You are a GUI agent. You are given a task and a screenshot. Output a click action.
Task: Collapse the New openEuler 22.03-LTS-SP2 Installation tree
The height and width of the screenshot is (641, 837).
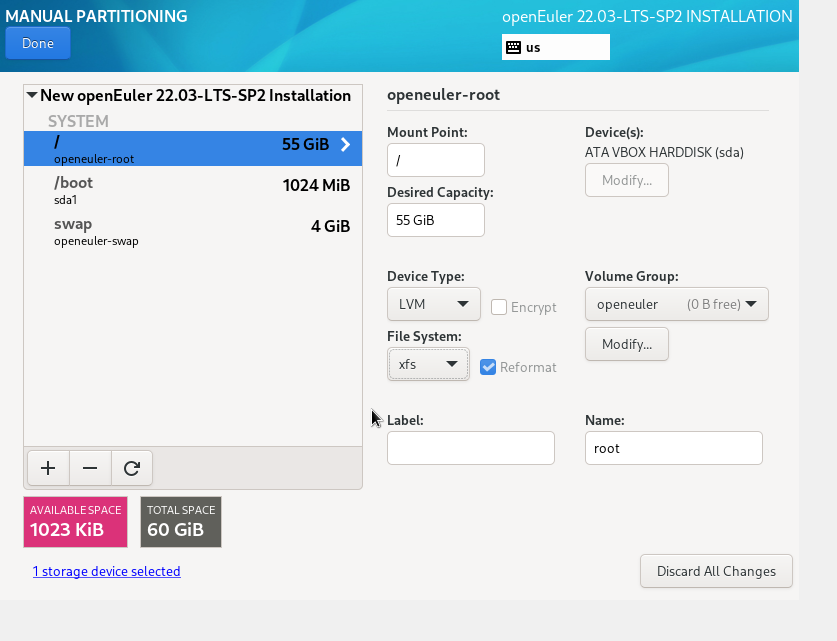[32, 95]
